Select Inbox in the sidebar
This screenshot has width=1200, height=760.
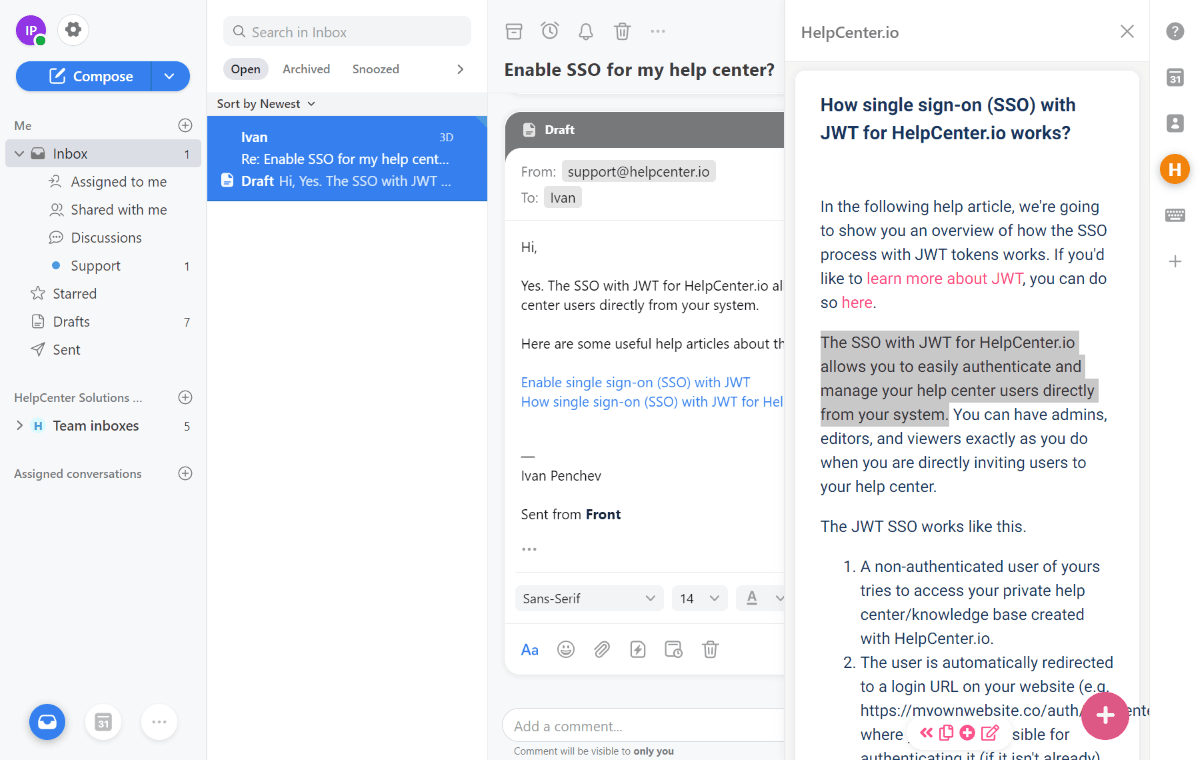pyautogui.click(x=103, y=154)
